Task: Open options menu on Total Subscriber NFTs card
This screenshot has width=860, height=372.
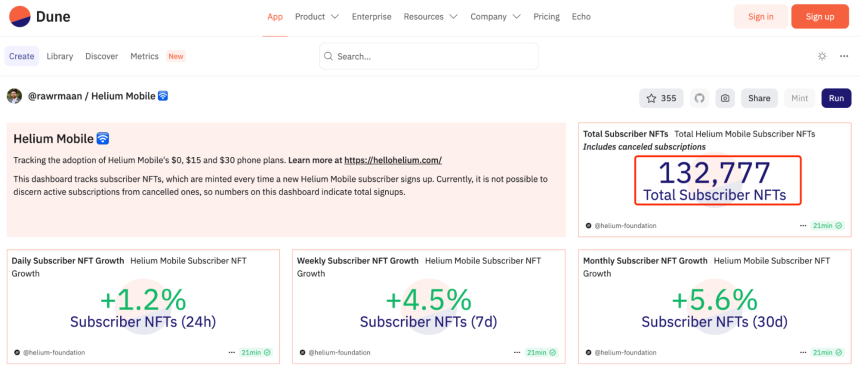Action: (x=803, y=226)
